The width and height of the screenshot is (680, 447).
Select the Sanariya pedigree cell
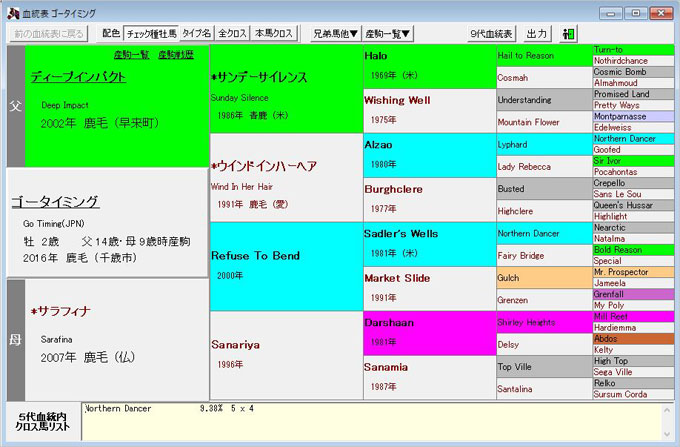[x=287, y=356]
